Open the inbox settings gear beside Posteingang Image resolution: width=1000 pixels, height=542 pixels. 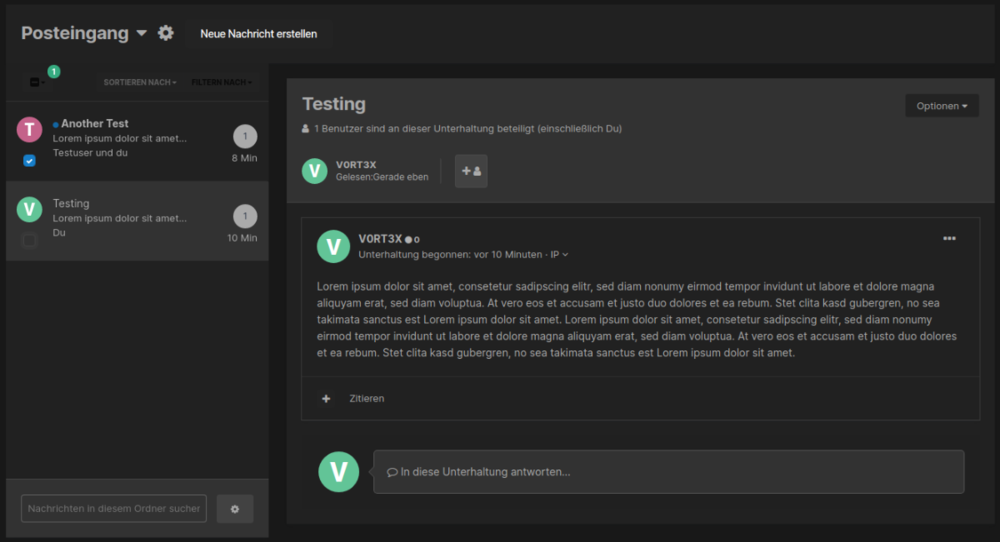(x=166, y=33)
